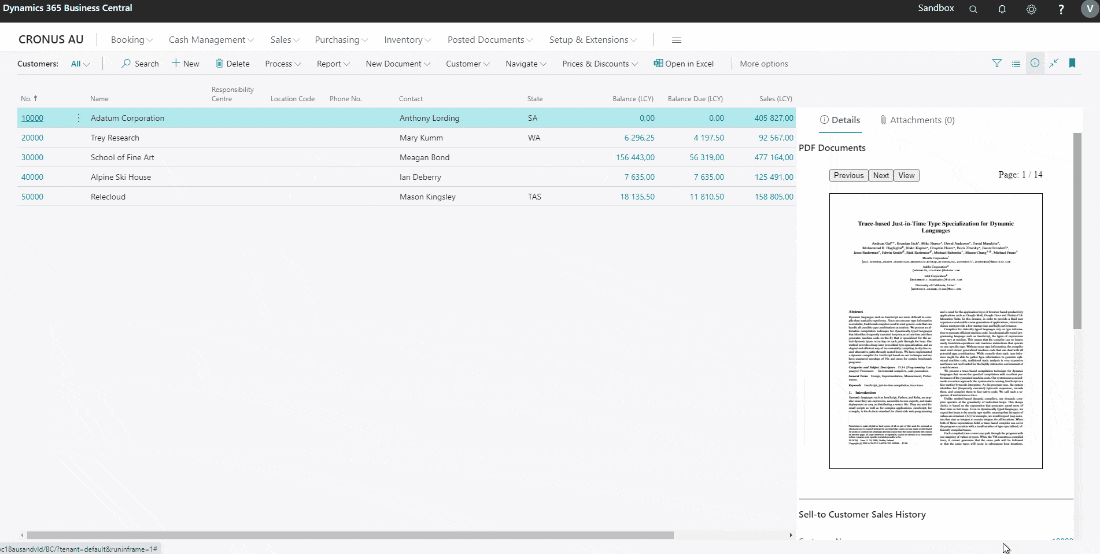Open notifications bell in the top bar
Viewport: 1100px width, 554px height.
(1002, 9)
